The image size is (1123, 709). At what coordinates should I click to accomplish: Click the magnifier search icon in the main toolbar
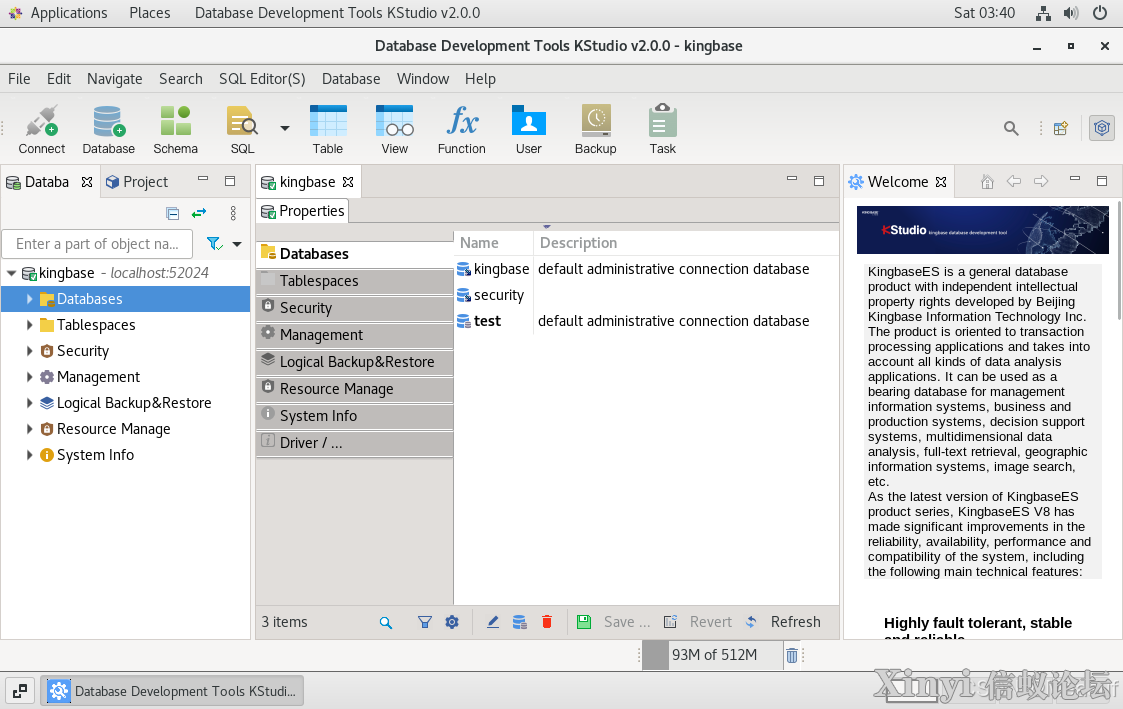pyautogui.click(x=1011, y=128)
